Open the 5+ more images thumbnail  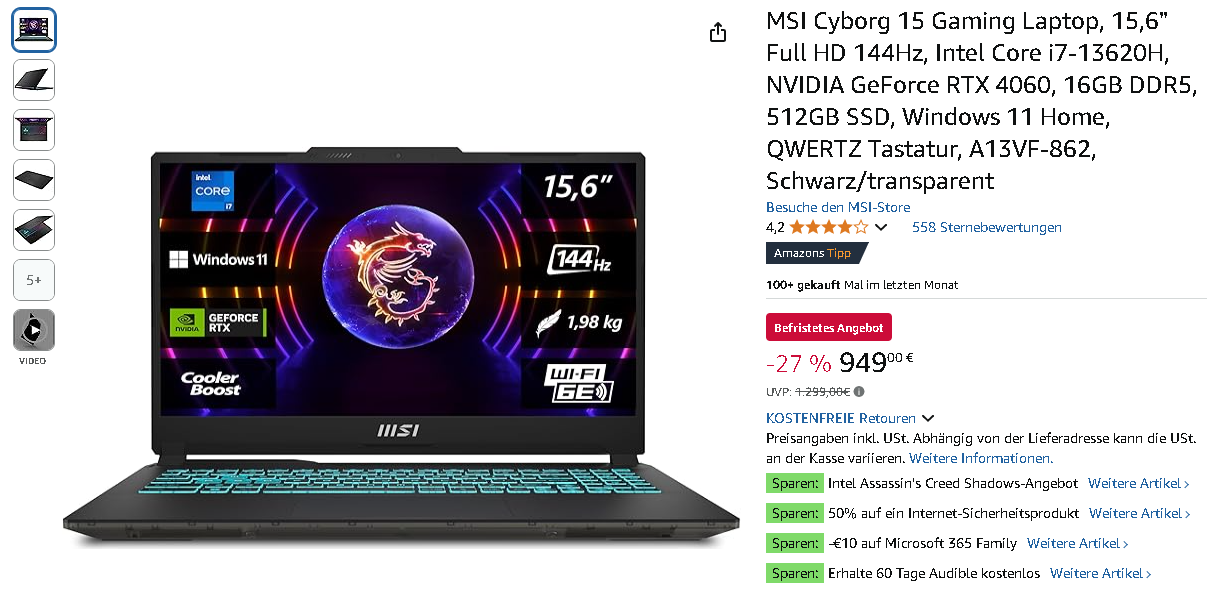click(x=34, y=281)
